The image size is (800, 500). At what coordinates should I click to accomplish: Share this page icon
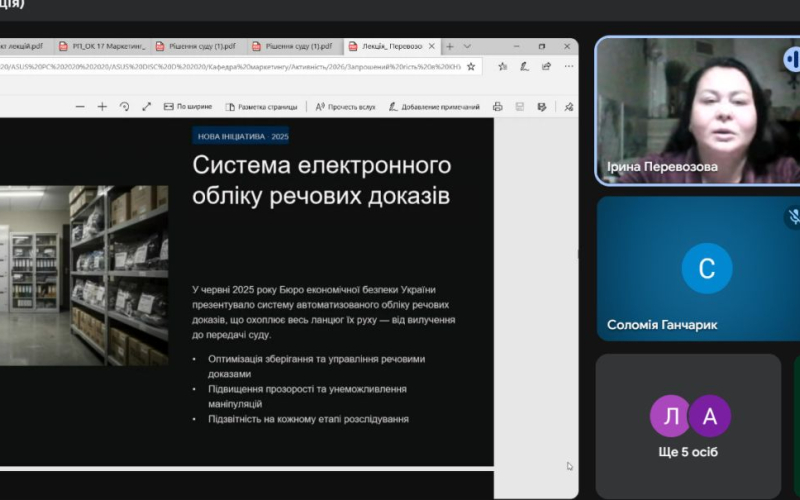click(546, 66)
